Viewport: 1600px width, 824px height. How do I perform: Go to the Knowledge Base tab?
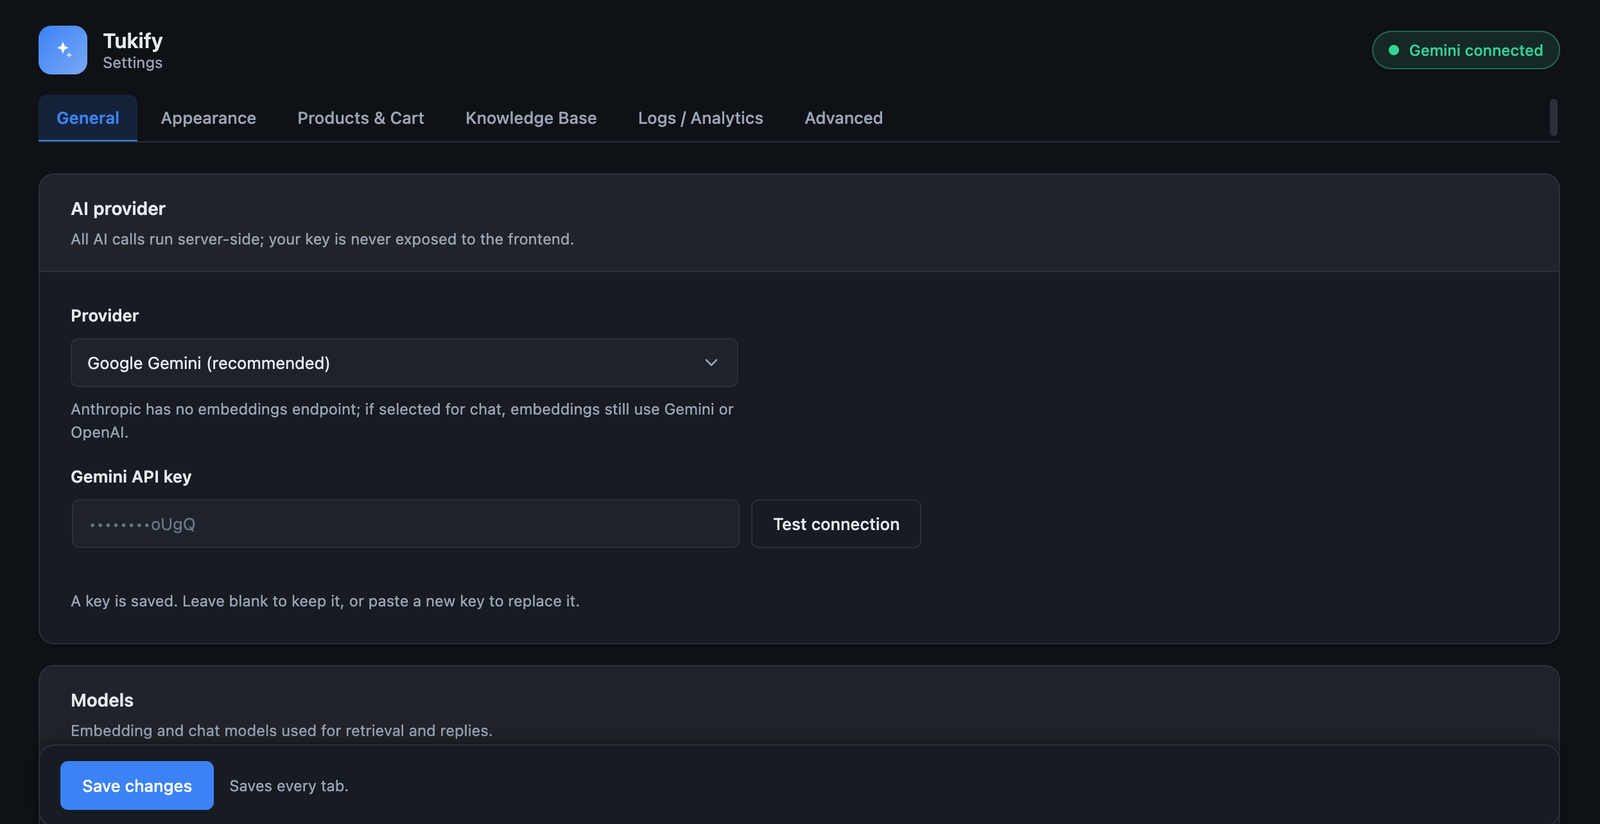531,118
